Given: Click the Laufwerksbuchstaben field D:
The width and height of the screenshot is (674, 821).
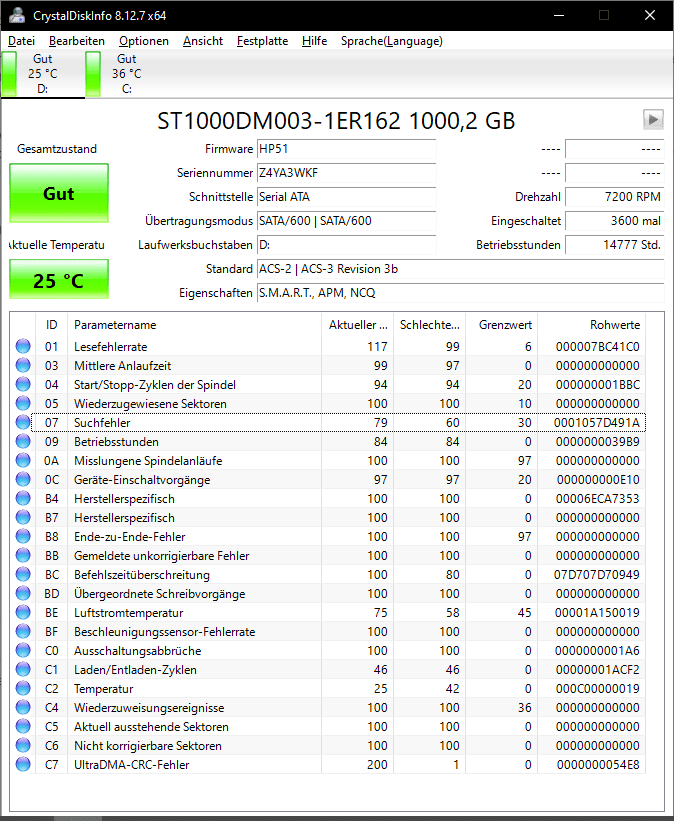Looking at the screenshot, I should [x=347, y=245].
